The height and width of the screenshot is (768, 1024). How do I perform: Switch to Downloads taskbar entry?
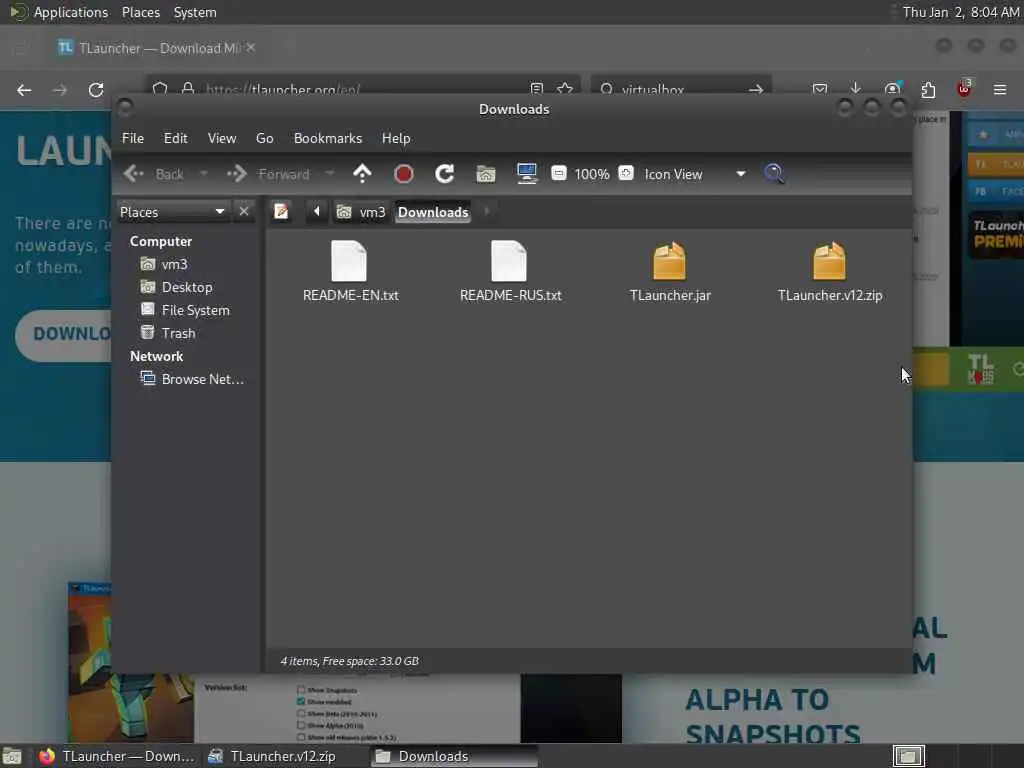[x=455, y=756]
